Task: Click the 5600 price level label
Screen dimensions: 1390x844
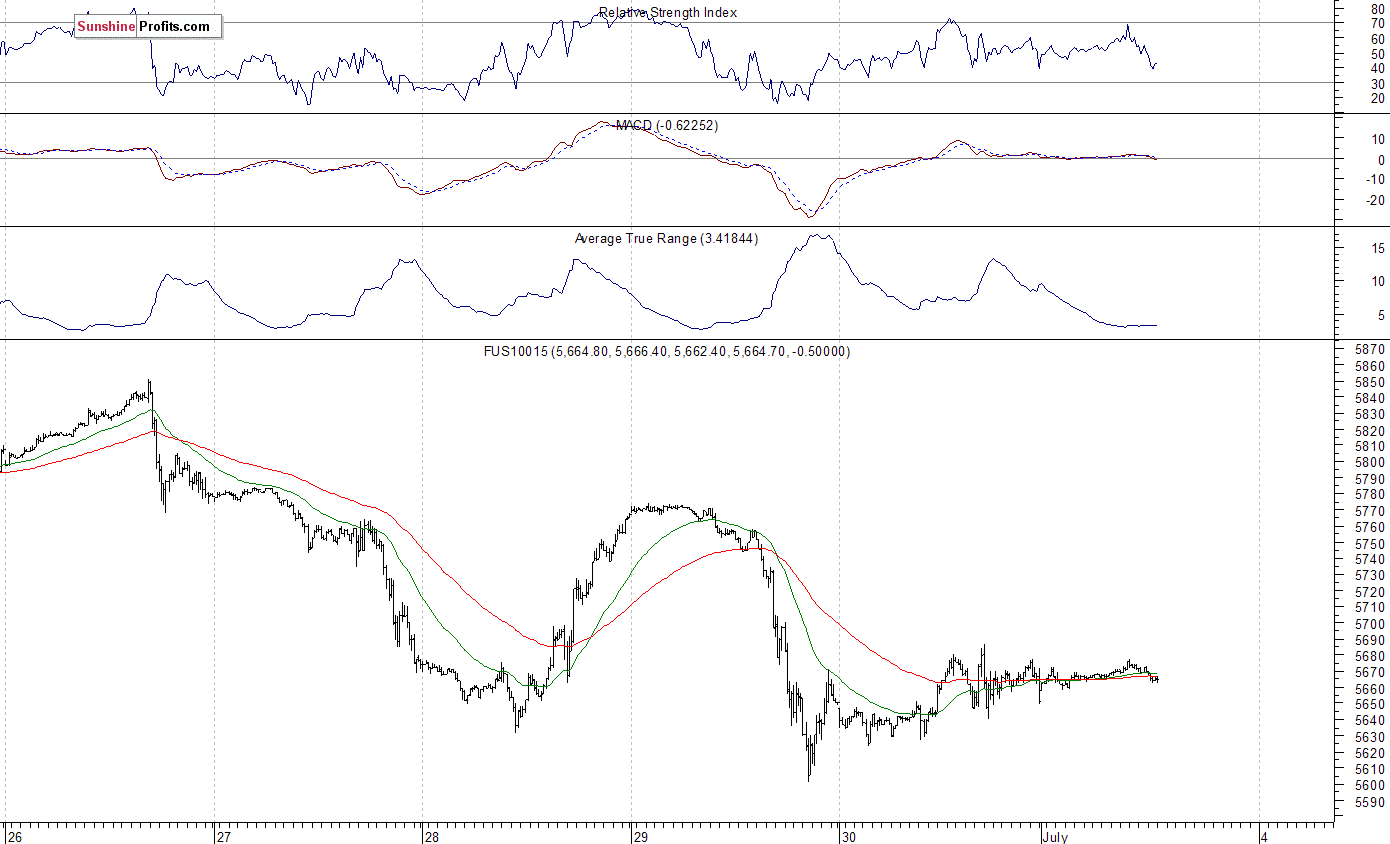Action: pyautogui.click(x=1370, y=786)
